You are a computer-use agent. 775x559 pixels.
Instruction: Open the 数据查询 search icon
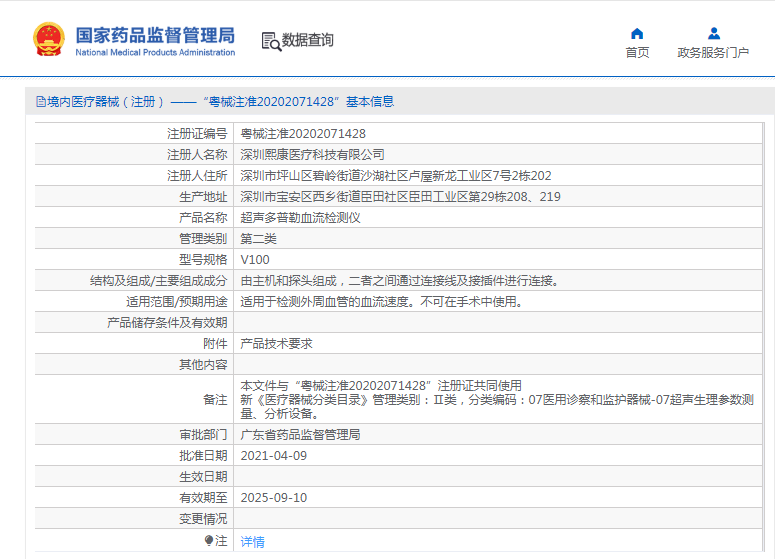271,42
